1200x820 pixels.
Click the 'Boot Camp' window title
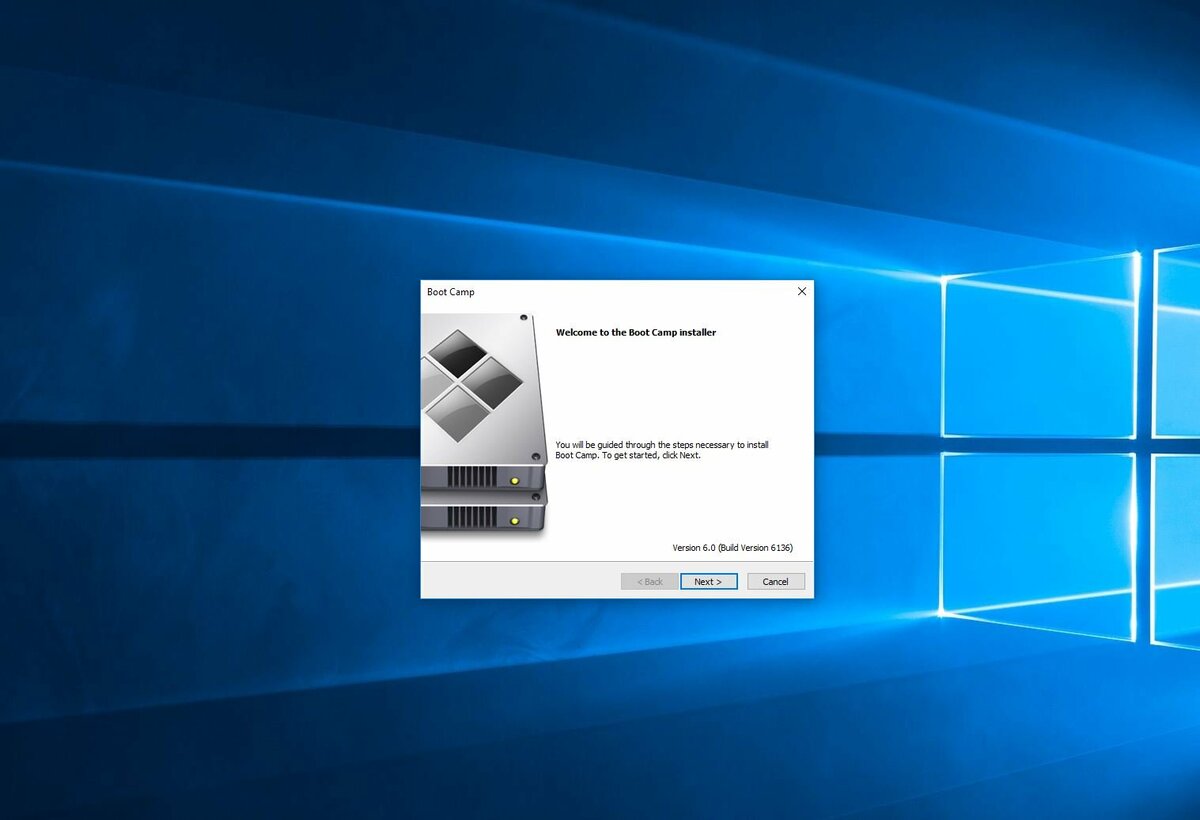[451, 292]
